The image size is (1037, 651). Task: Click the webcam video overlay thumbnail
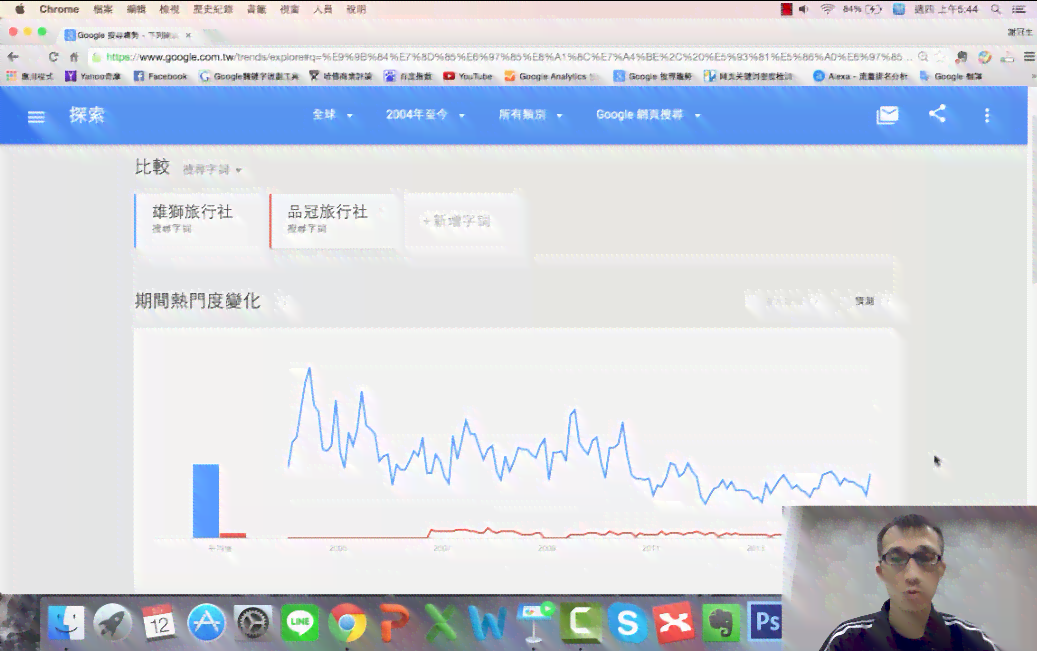coord(909,579)
